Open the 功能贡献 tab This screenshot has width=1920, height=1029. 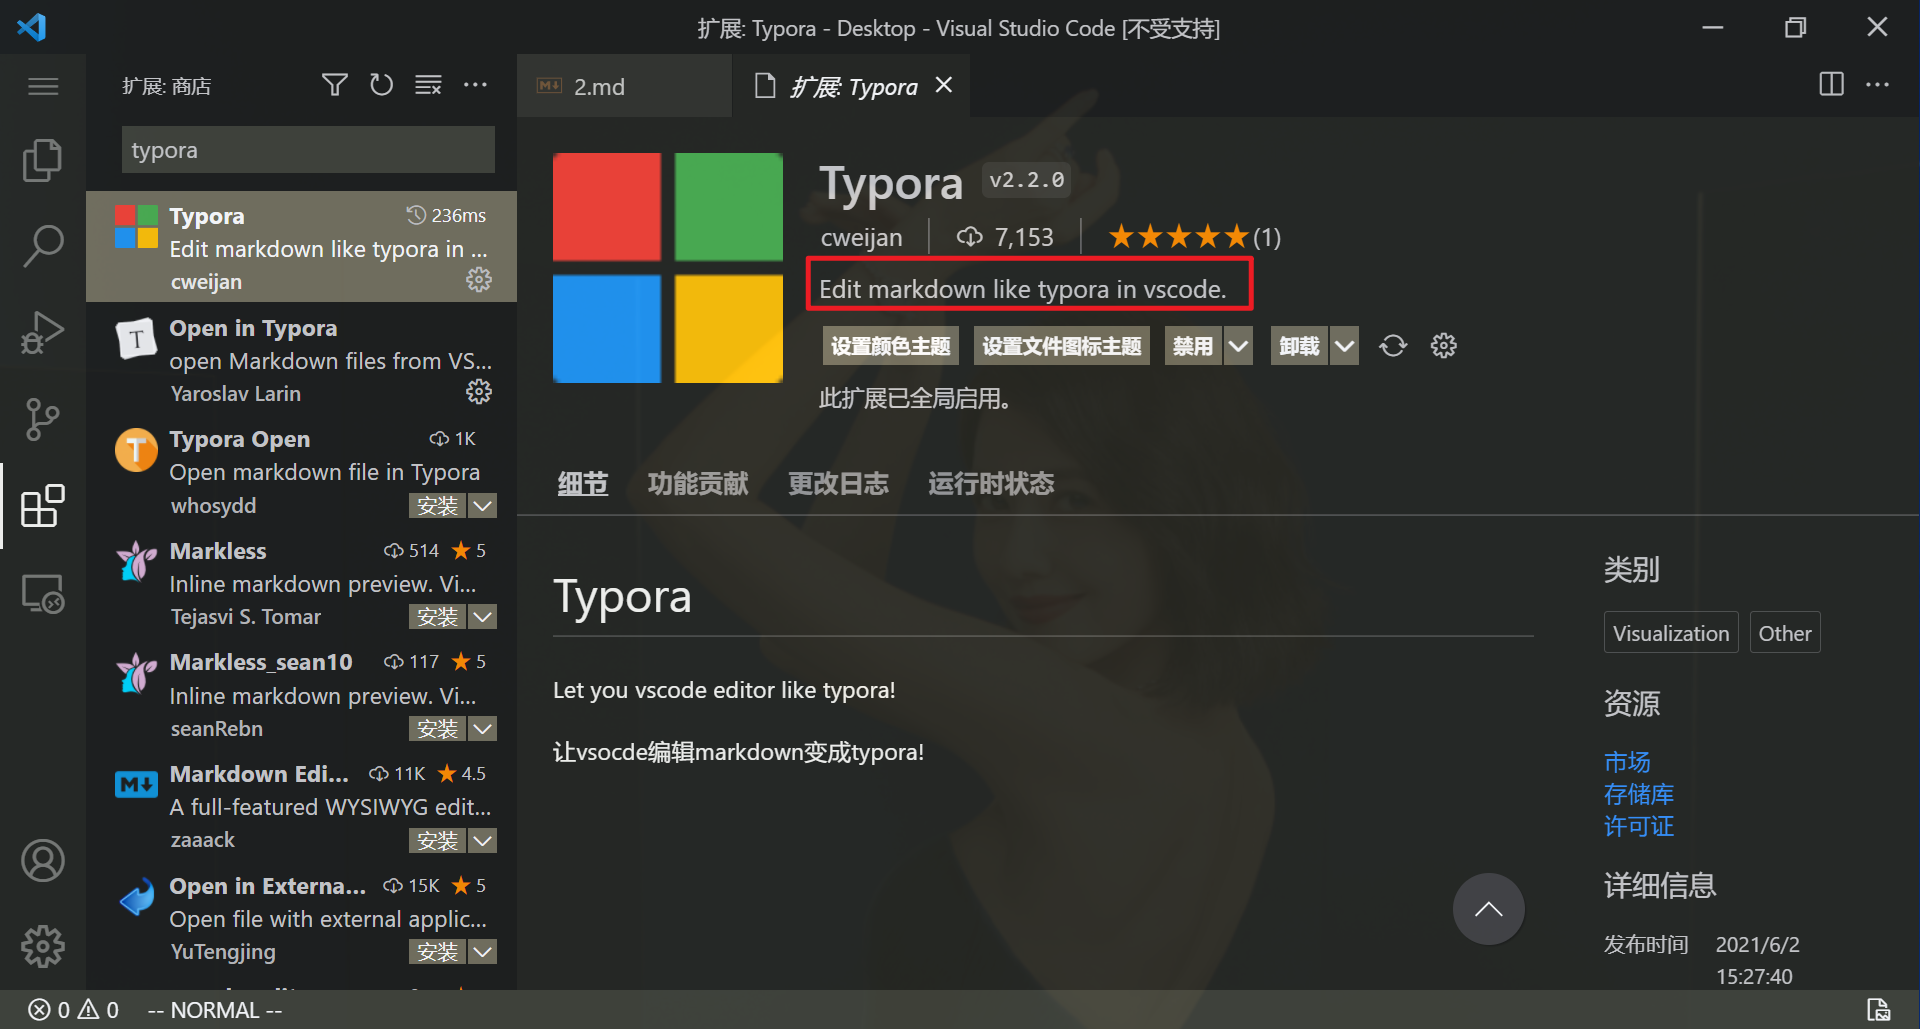tap(698, 484)
